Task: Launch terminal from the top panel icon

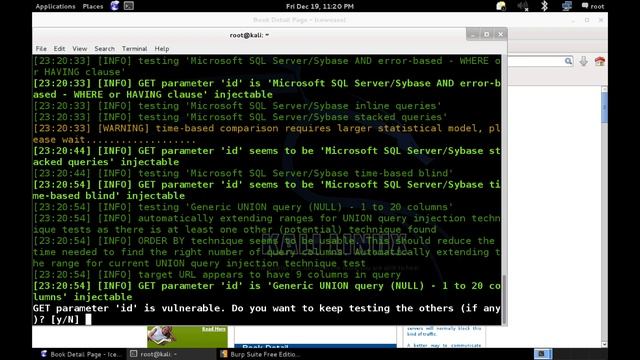Action: coord(129,6)
